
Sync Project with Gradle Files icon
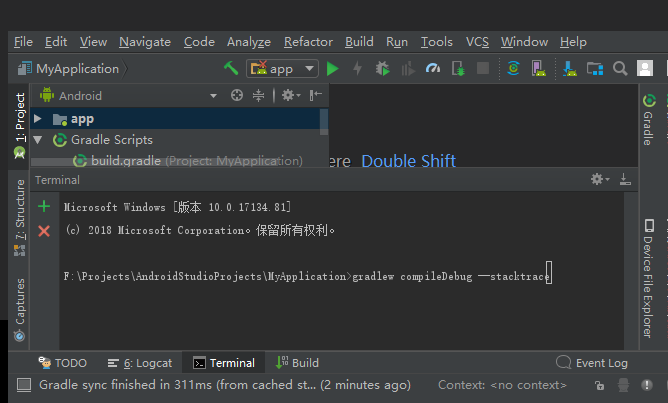pos(513,68)
